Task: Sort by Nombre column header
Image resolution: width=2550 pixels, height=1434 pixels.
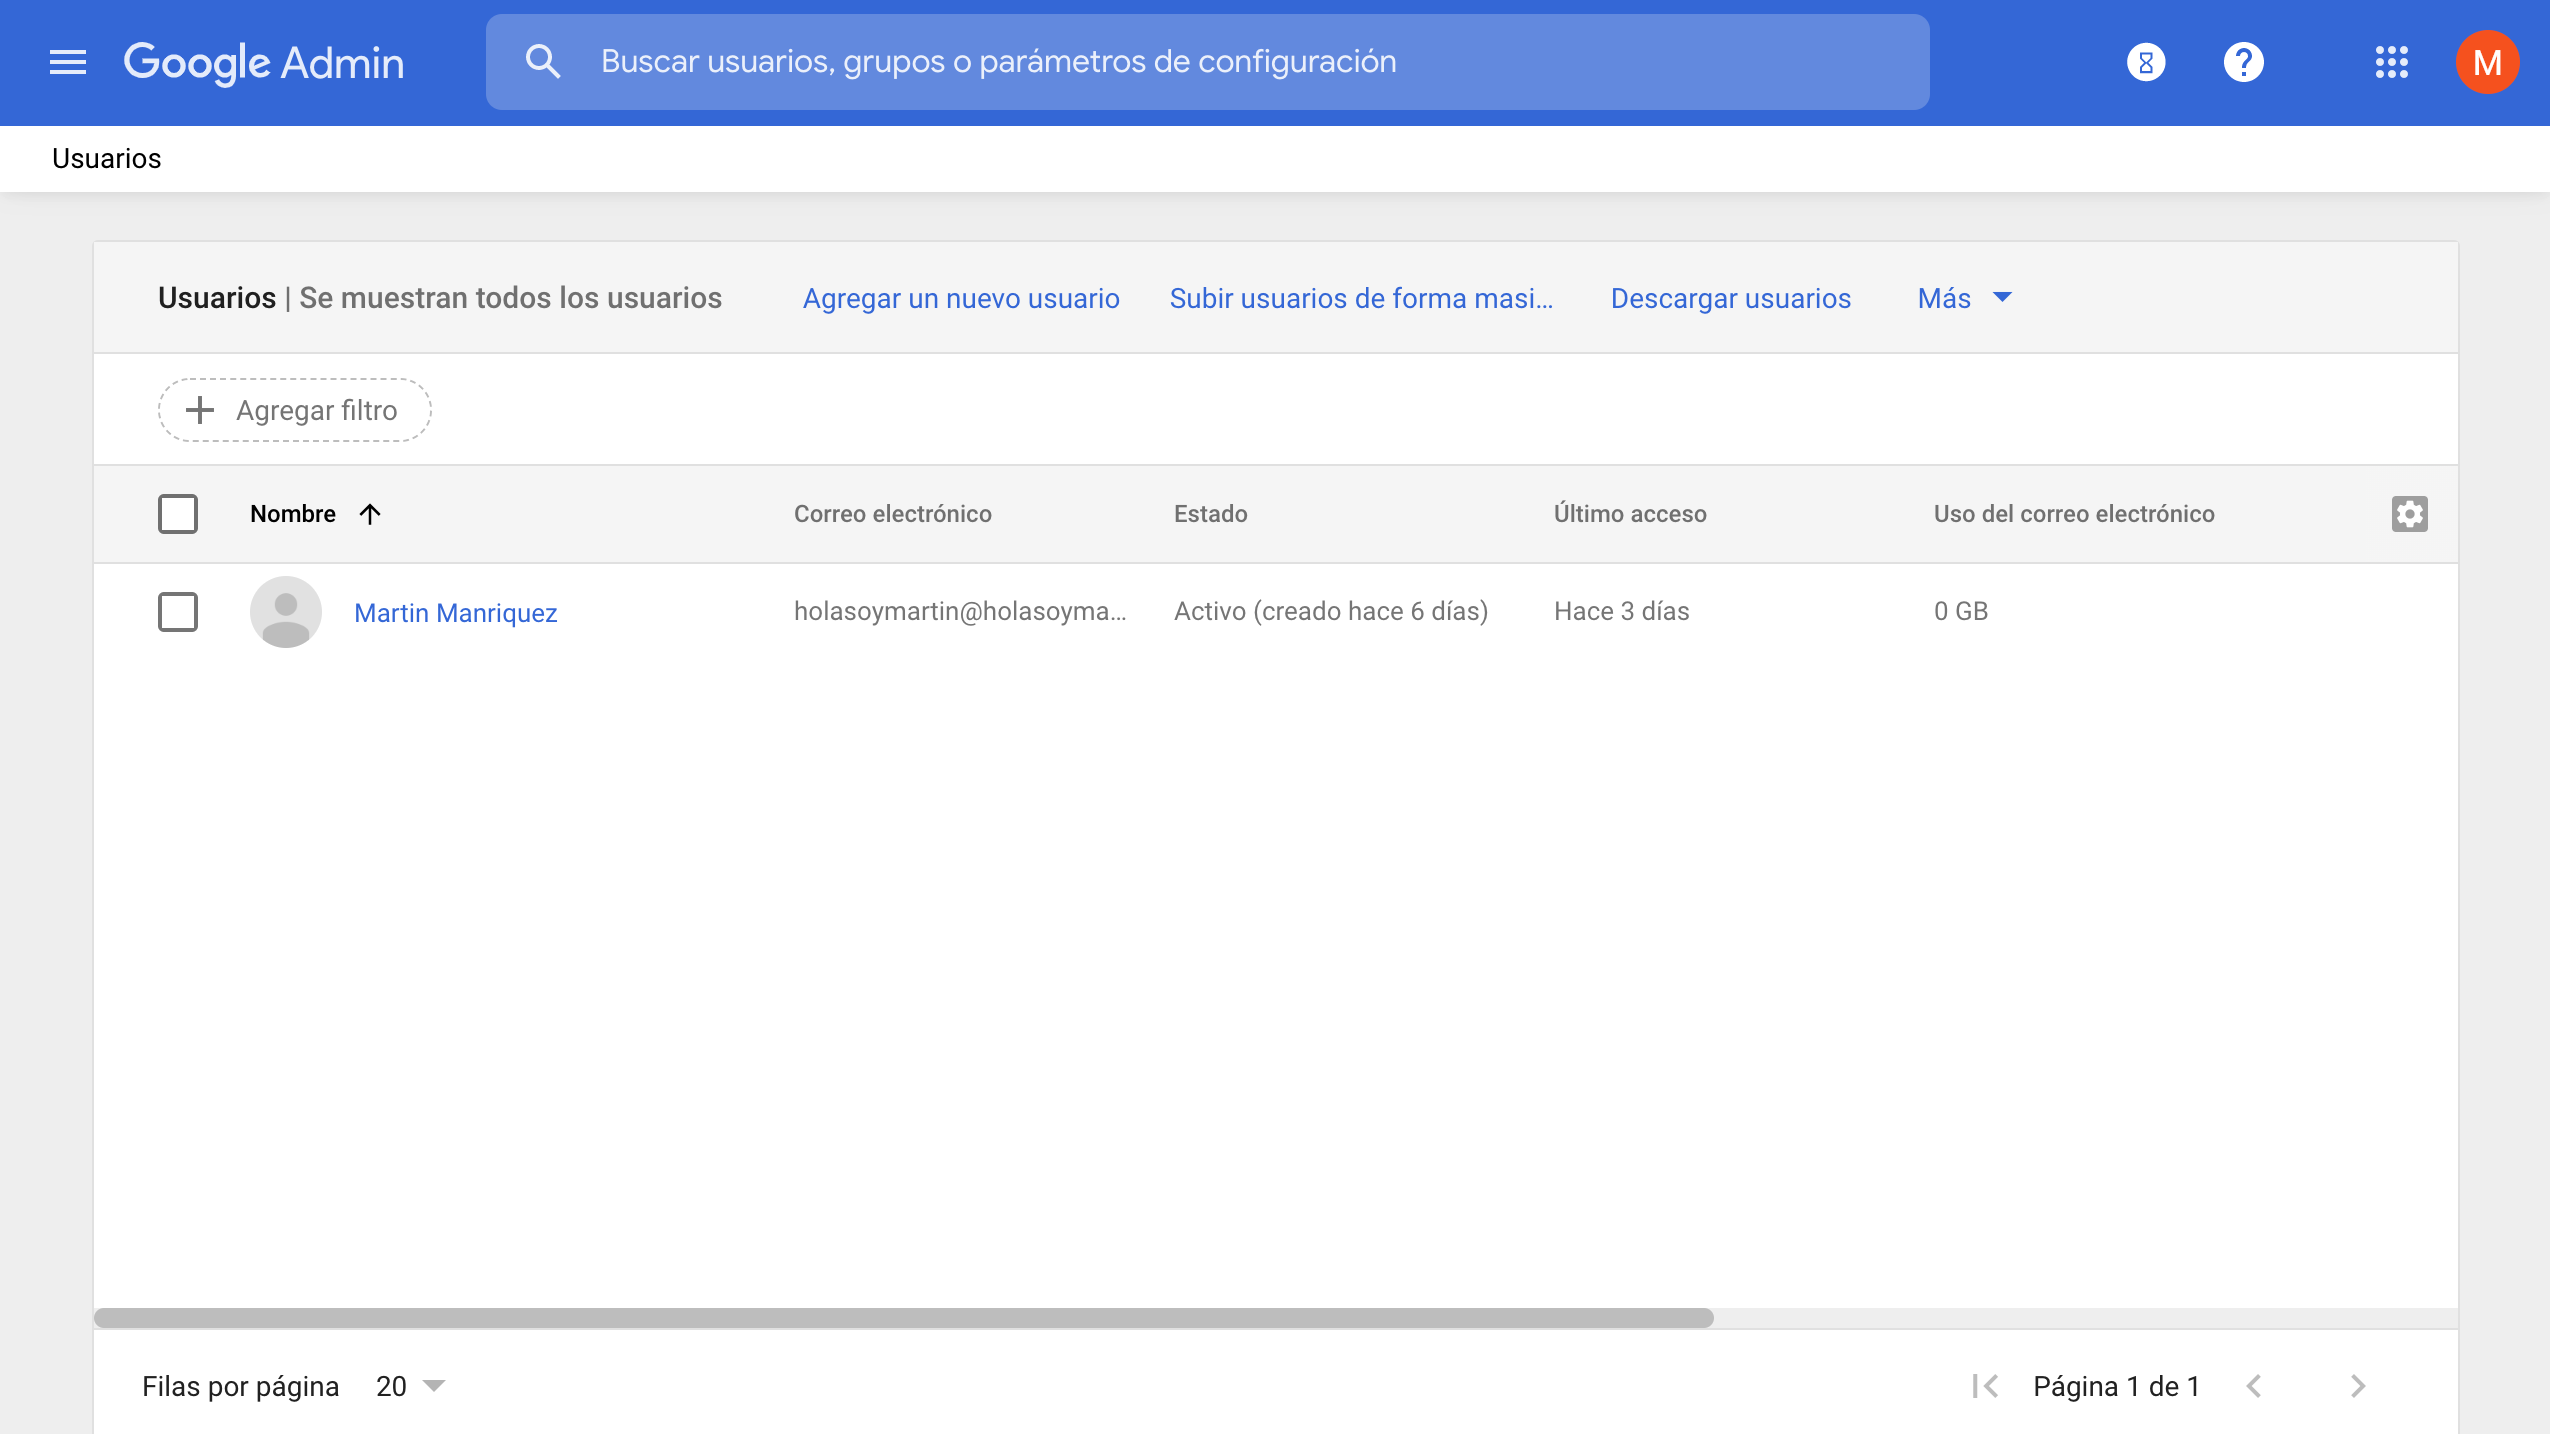Action: pyautogui.click(x=293, y=514)
